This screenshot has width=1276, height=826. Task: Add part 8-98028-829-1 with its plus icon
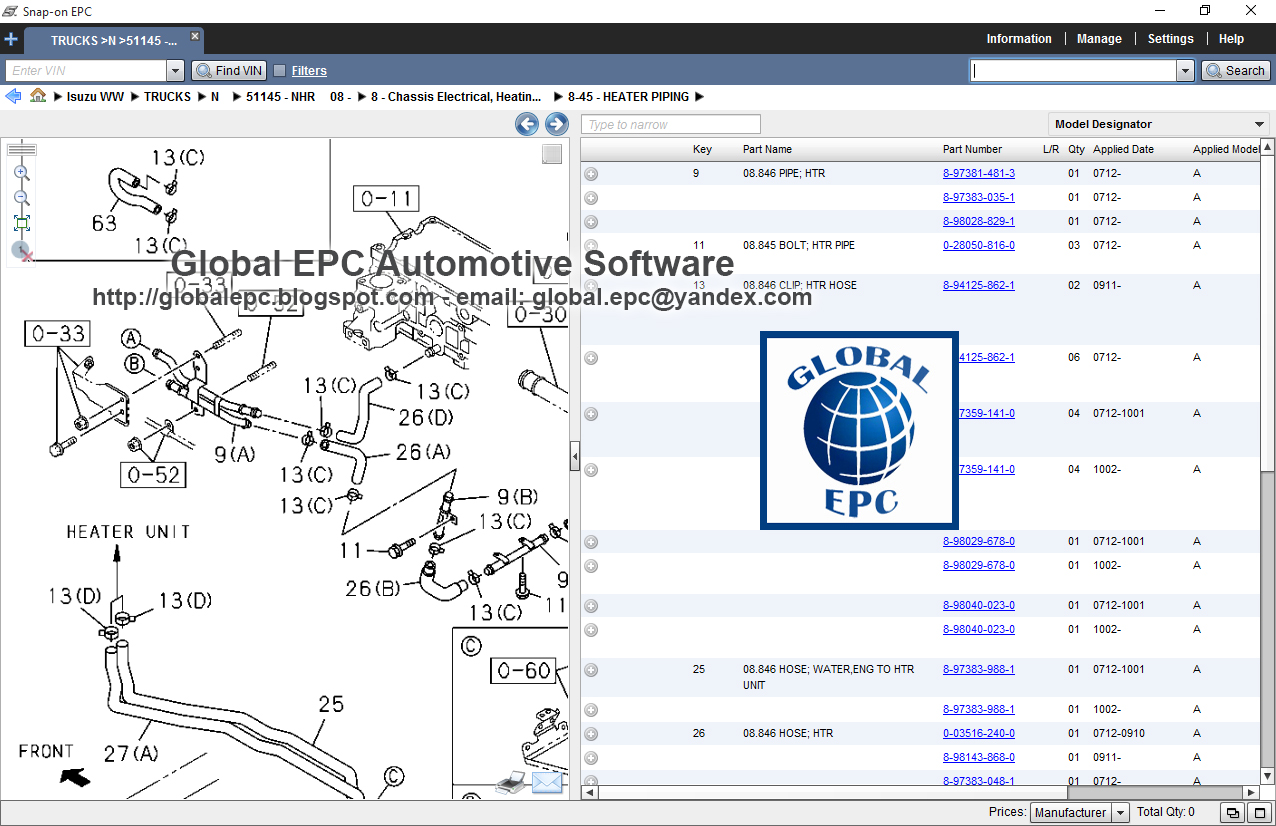(x=591, y=222)
